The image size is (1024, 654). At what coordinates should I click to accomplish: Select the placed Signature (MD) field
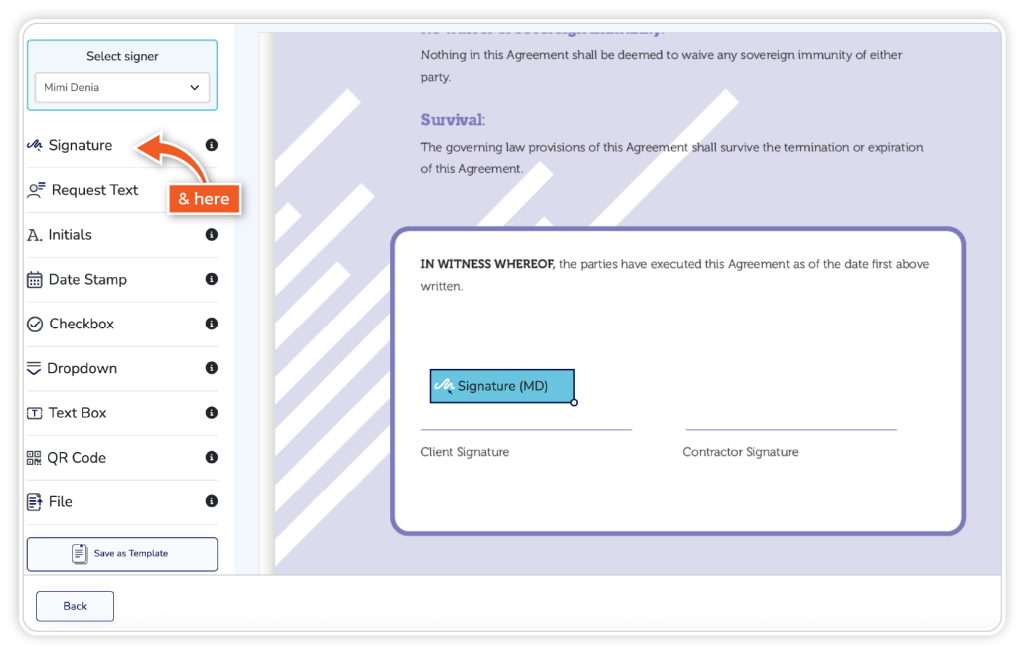pyautogui.click(x=502, y=386)
